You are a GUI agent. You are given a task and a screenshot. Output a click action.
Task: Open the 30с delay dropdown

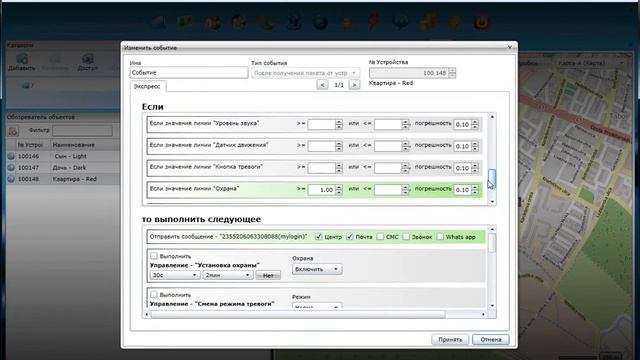click(x=175, y=276)
